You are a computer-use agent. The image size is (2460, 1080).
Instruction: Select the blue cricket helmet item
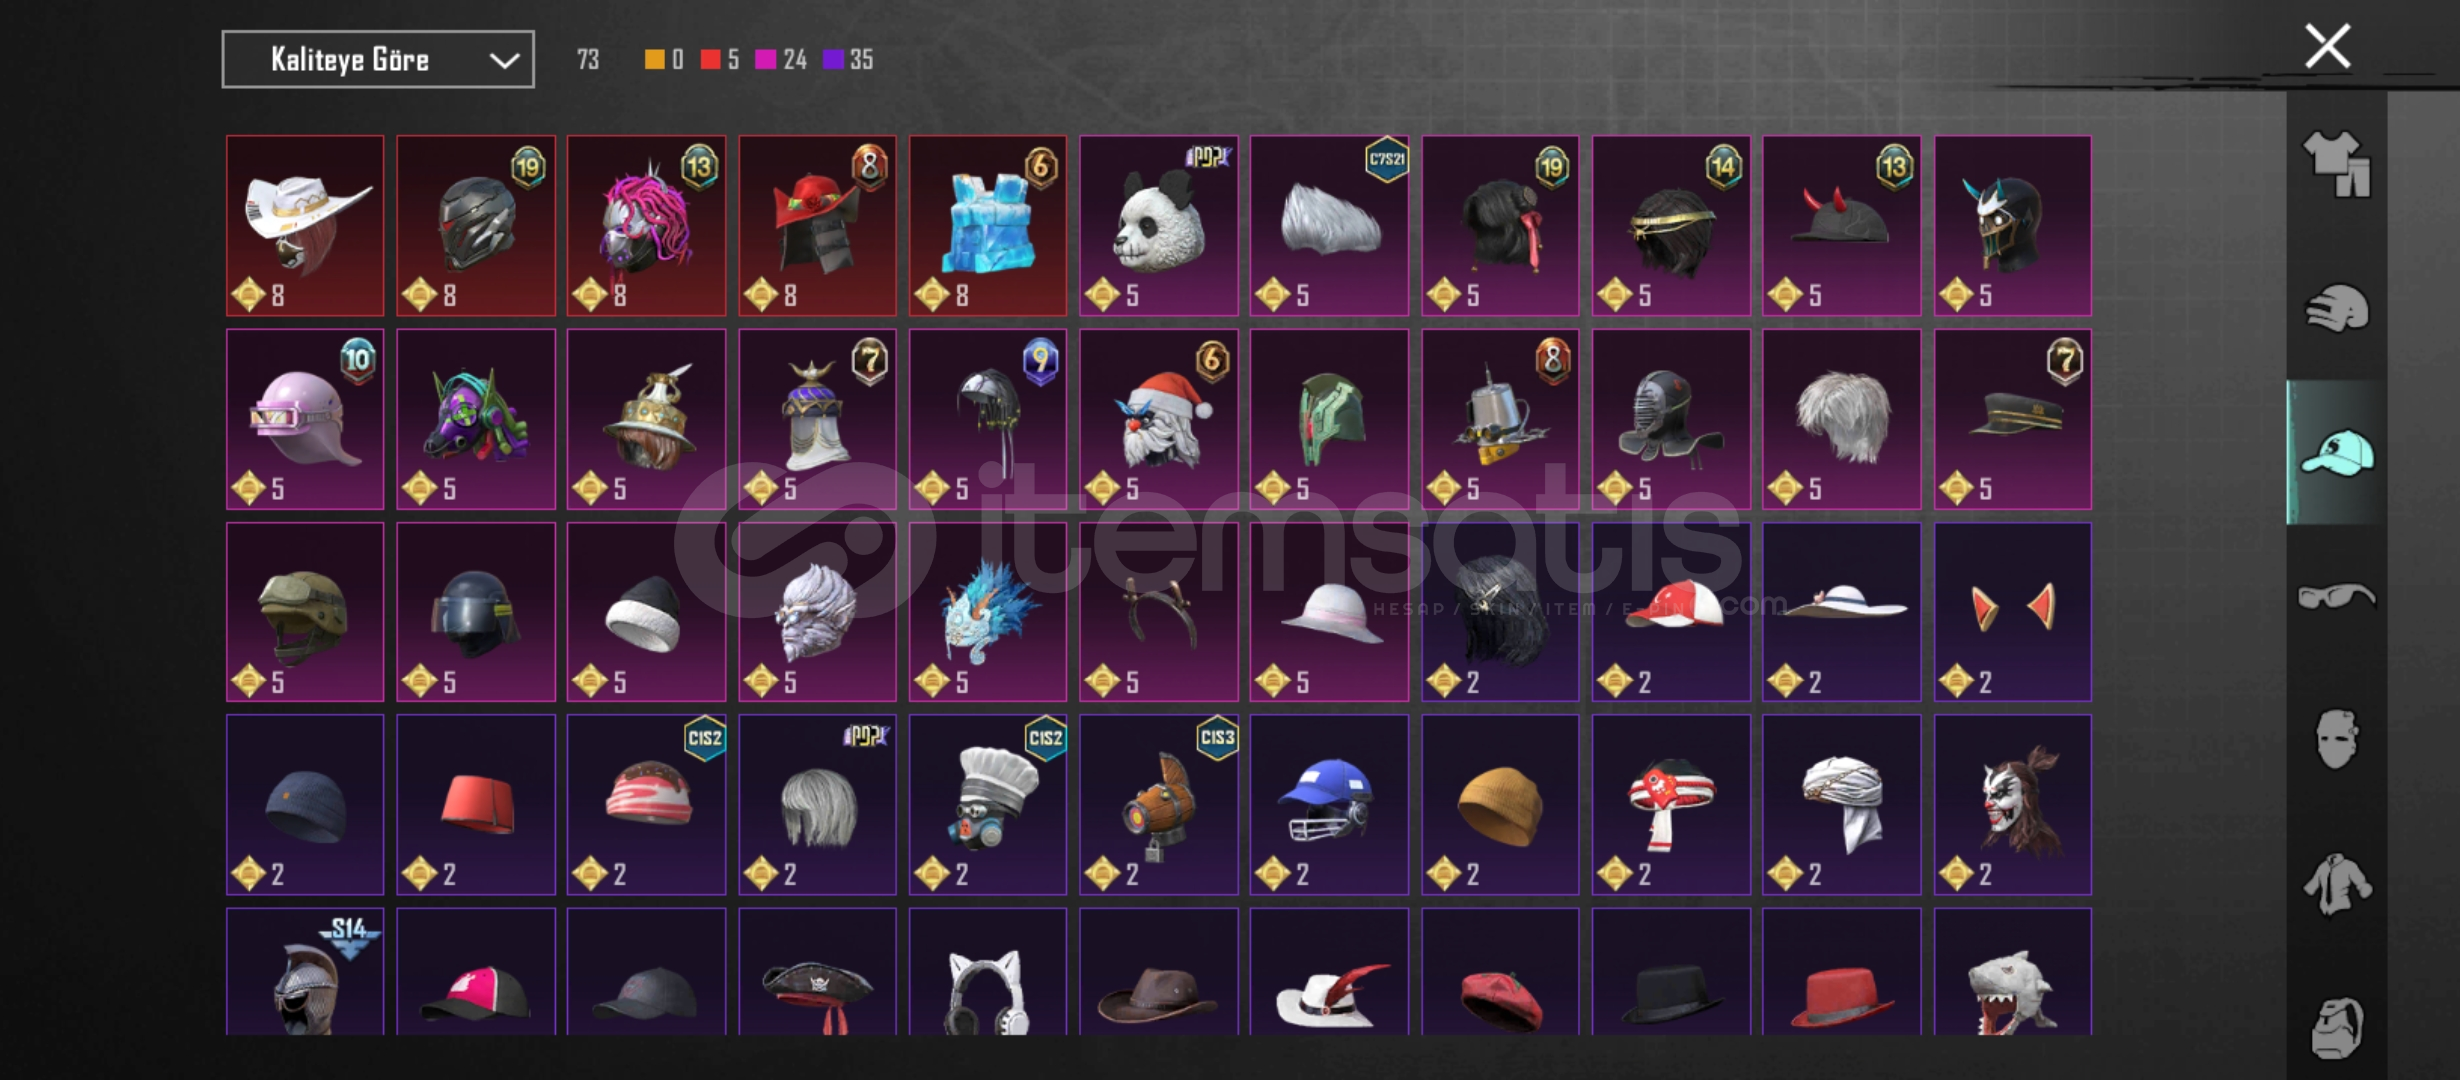[1329, 805]
